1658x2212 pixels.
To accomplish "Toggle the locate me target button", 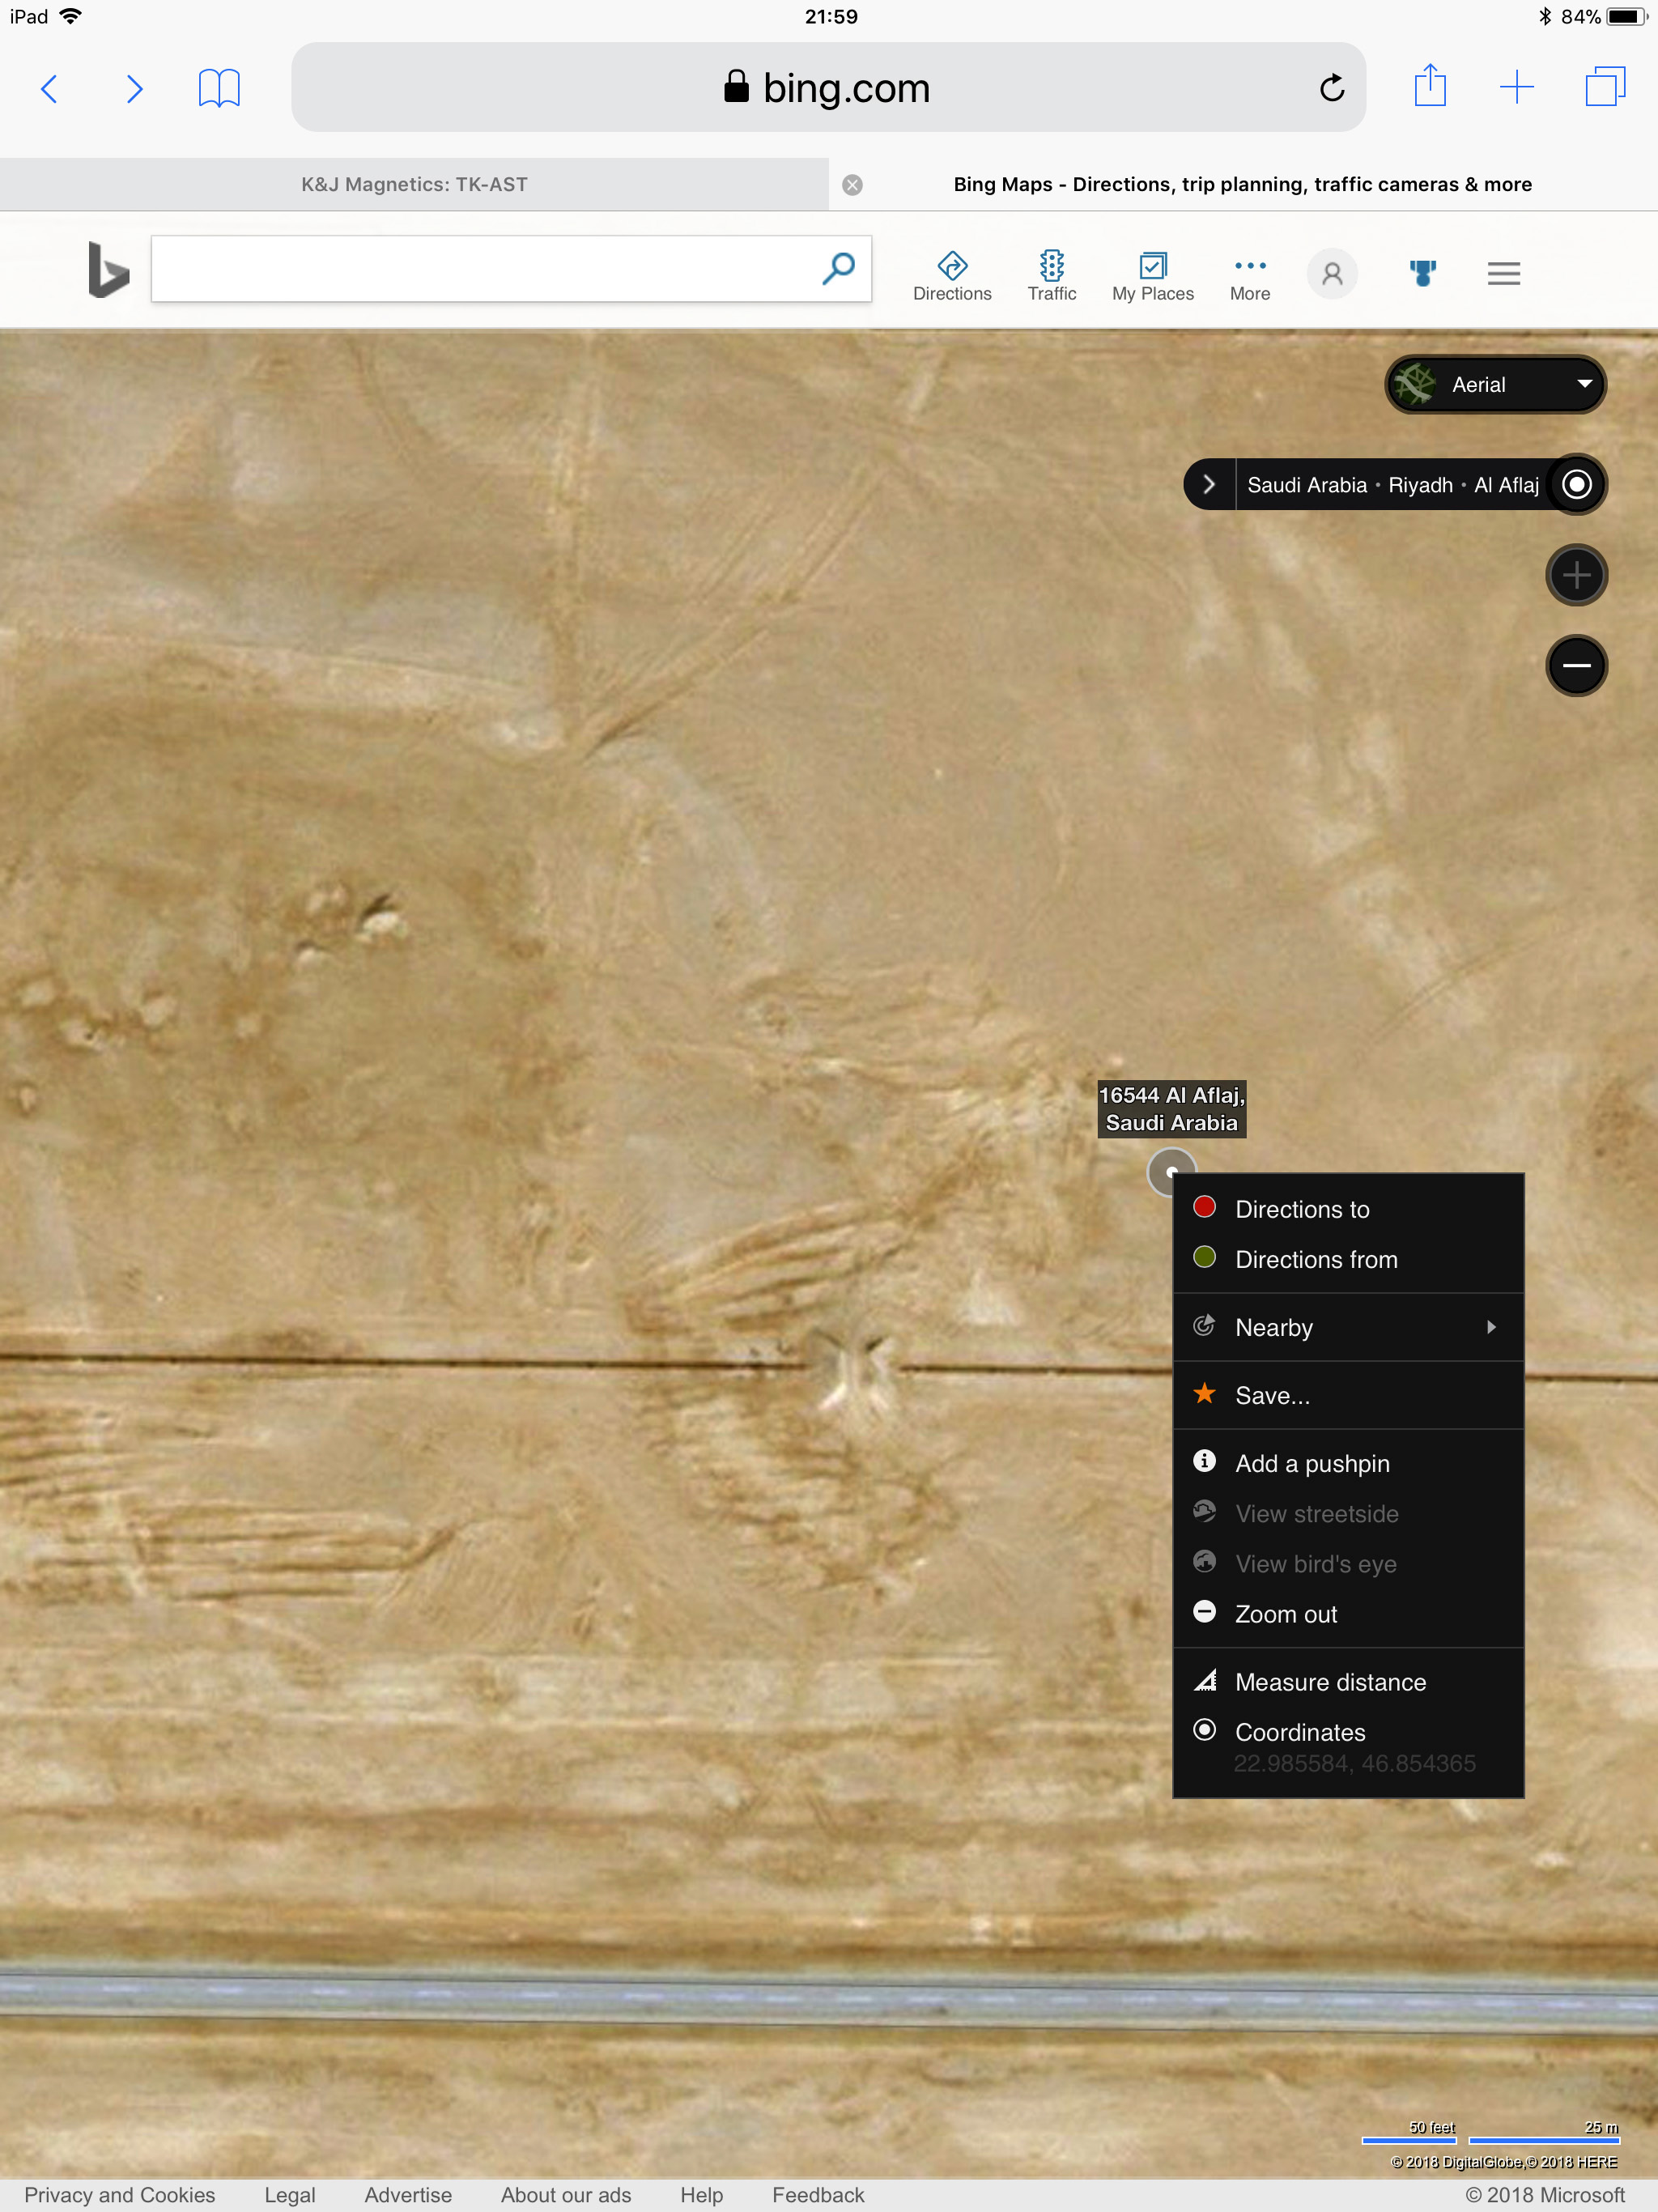I will (x=1576, y=485).
